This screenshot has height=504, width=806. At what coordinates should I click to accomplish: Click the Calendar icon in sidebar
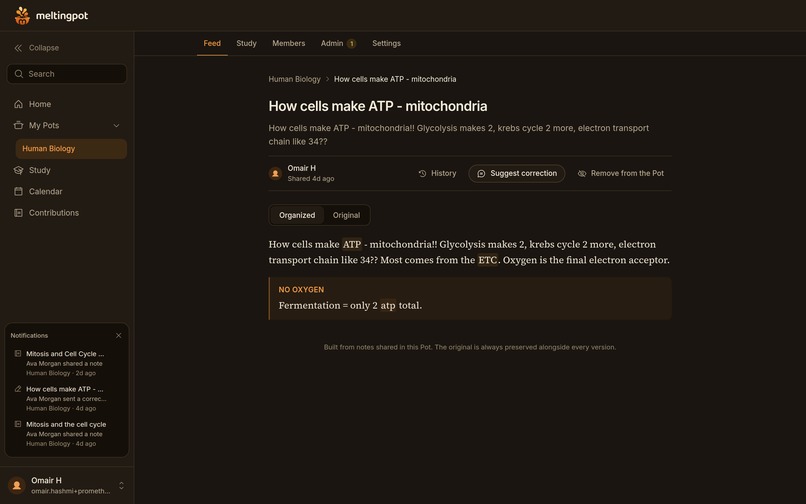click(x=19, y=191)
